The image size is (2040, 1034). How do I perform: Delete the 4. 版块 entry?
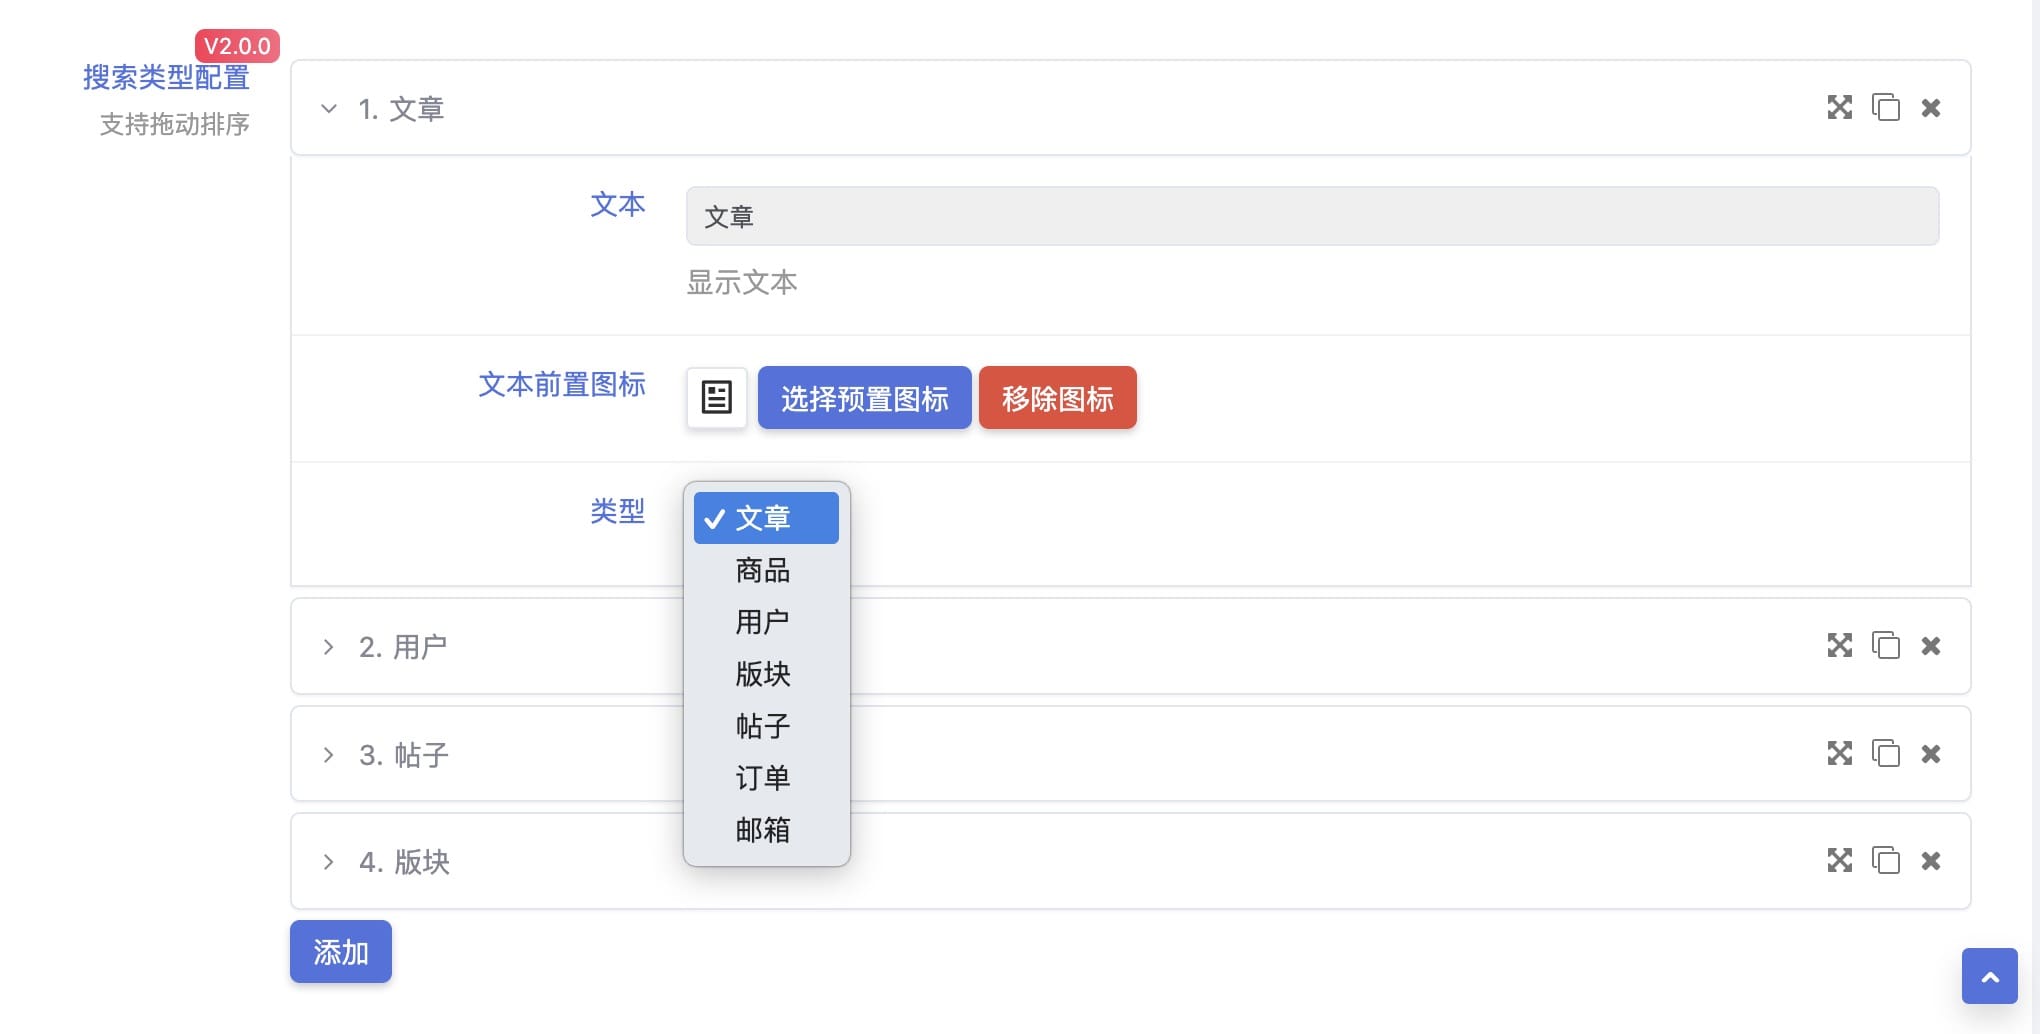[1931, 861]
